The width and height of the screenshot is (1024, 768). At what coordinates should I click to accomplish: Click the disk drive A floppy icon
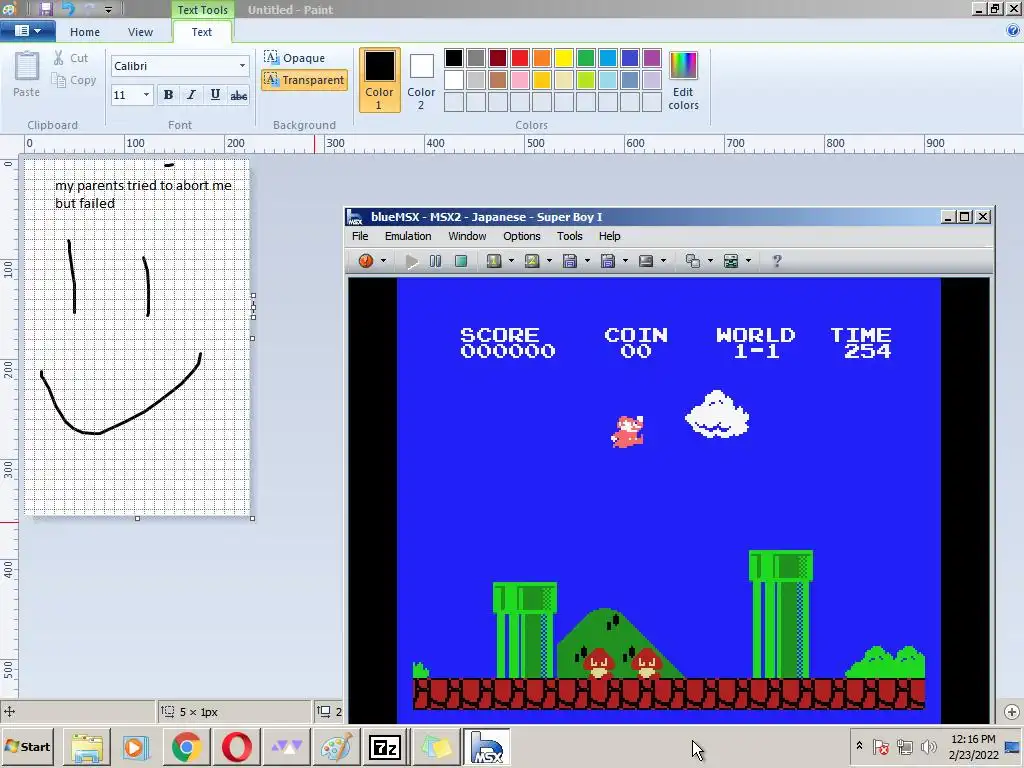click(x=569, y=261)
